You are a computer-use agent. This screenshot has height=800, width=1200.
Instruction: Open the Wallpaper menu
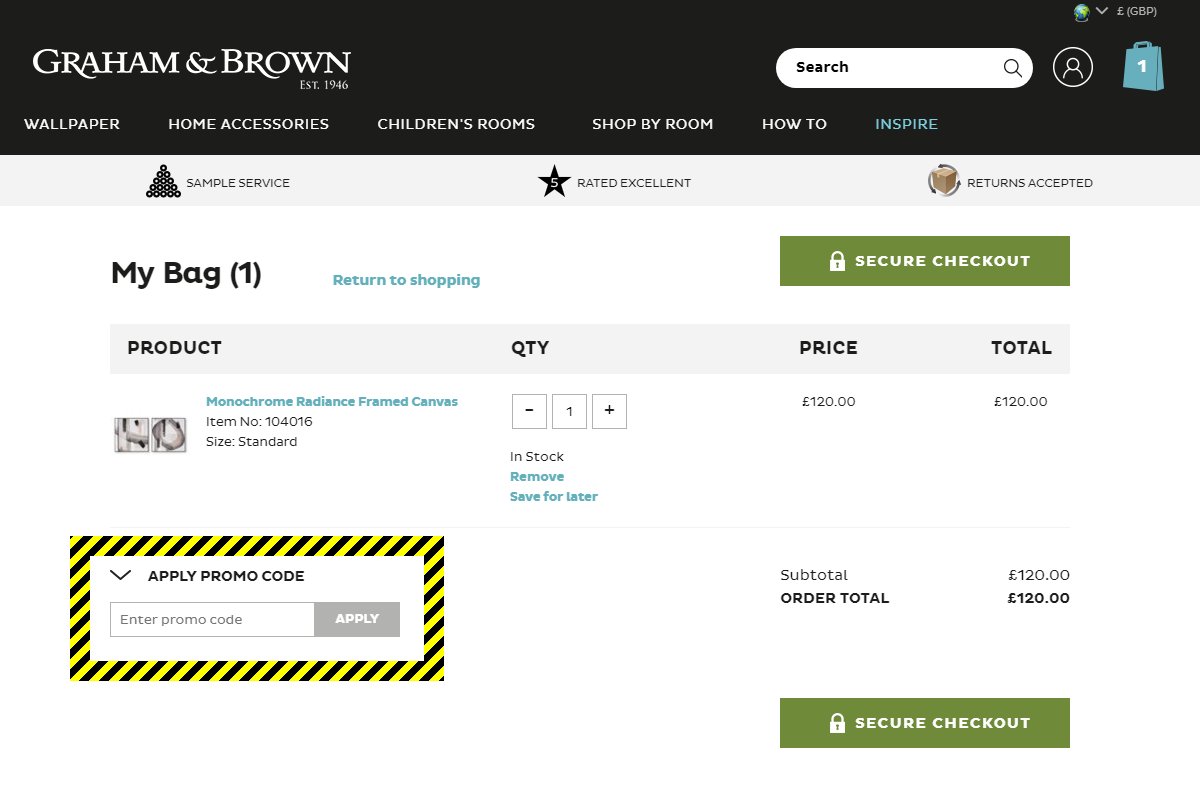coord(72,124)
